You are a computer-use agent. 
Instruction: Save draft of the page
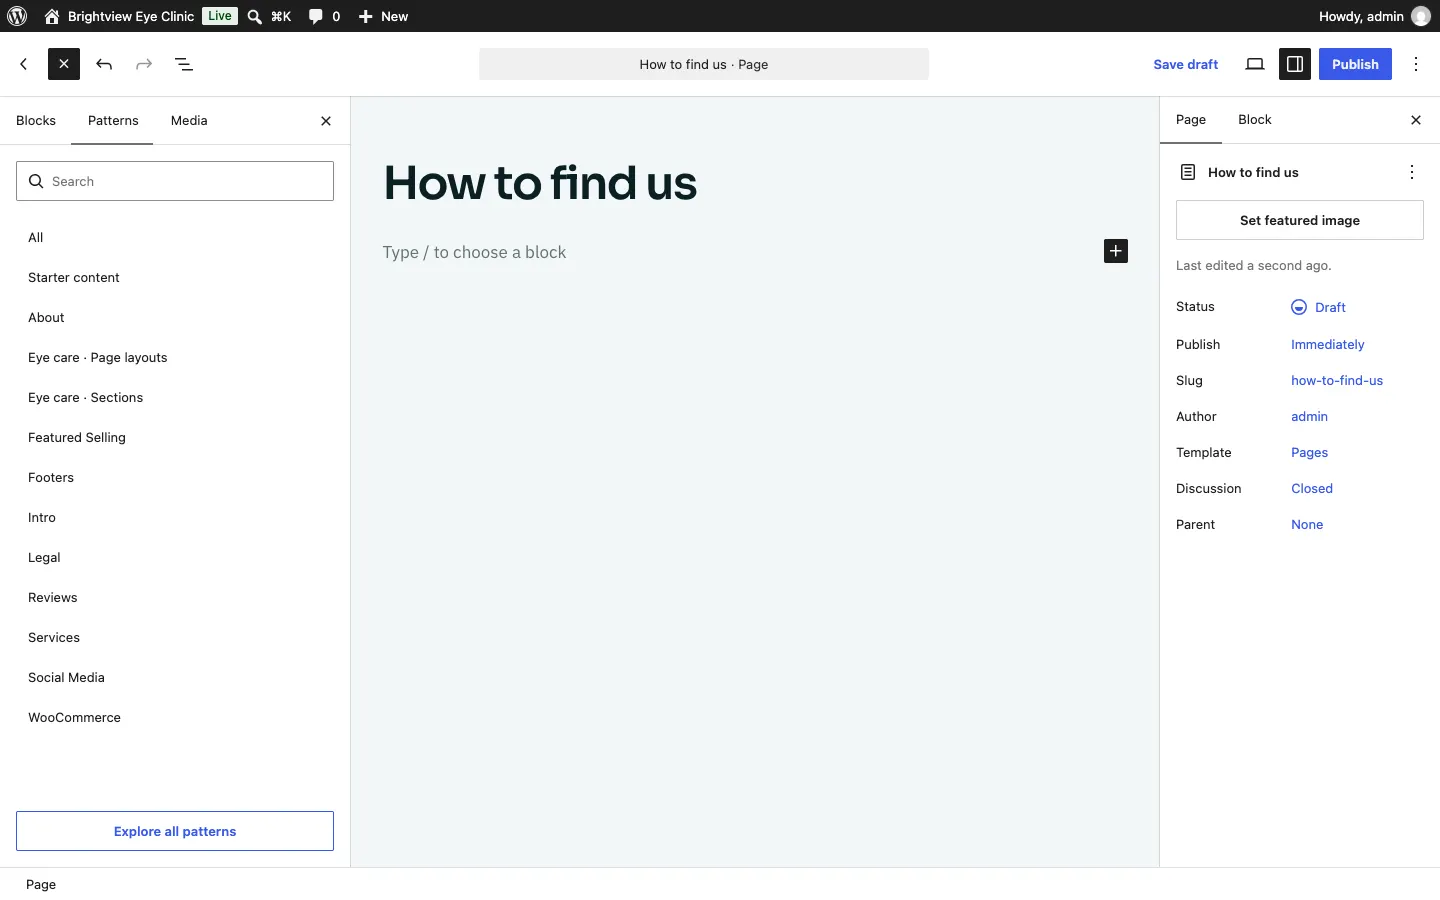click(x=1186, y=64)
